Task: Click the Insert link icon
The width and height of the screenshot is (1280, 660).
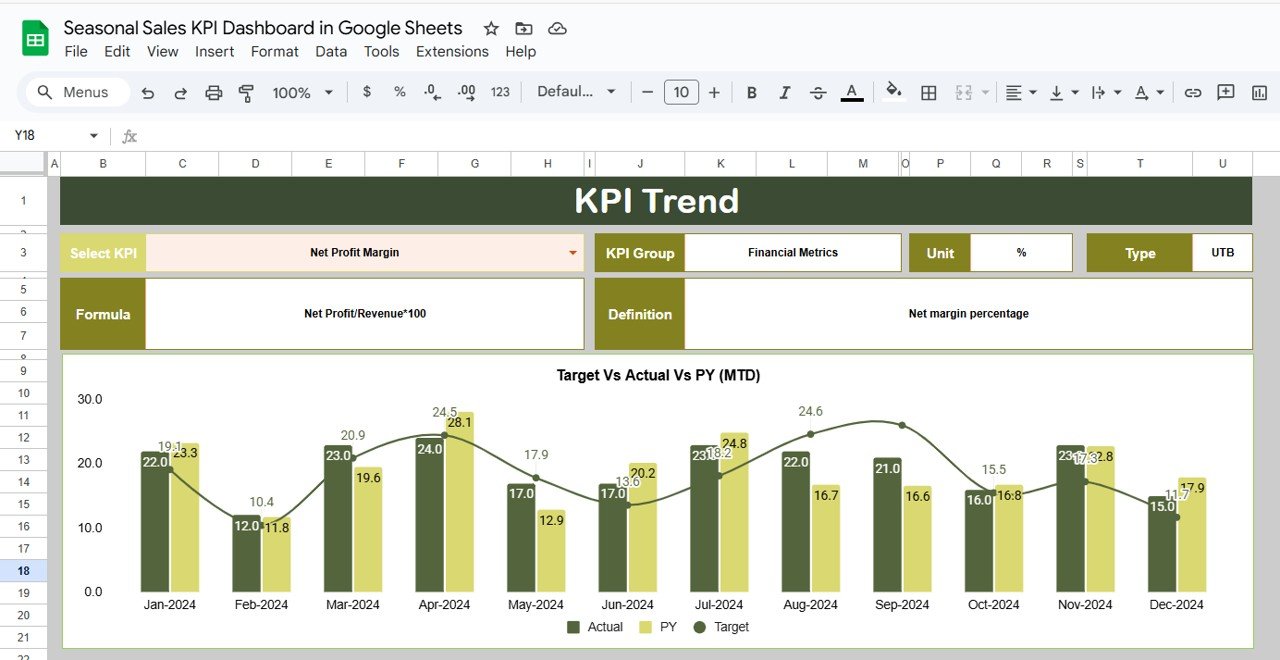Action: click(1193, 92)
